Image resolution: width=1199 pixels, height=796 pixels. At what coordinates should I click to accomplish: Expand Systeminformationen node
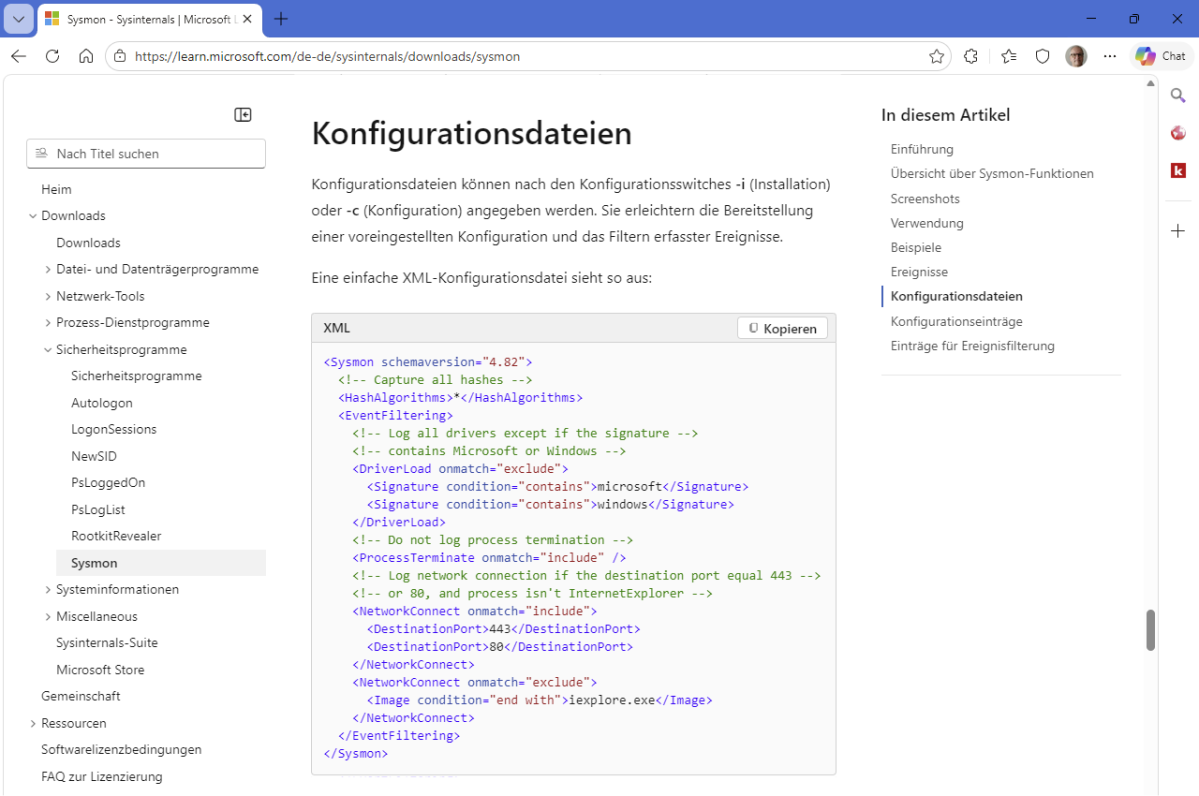coord(47,590)
